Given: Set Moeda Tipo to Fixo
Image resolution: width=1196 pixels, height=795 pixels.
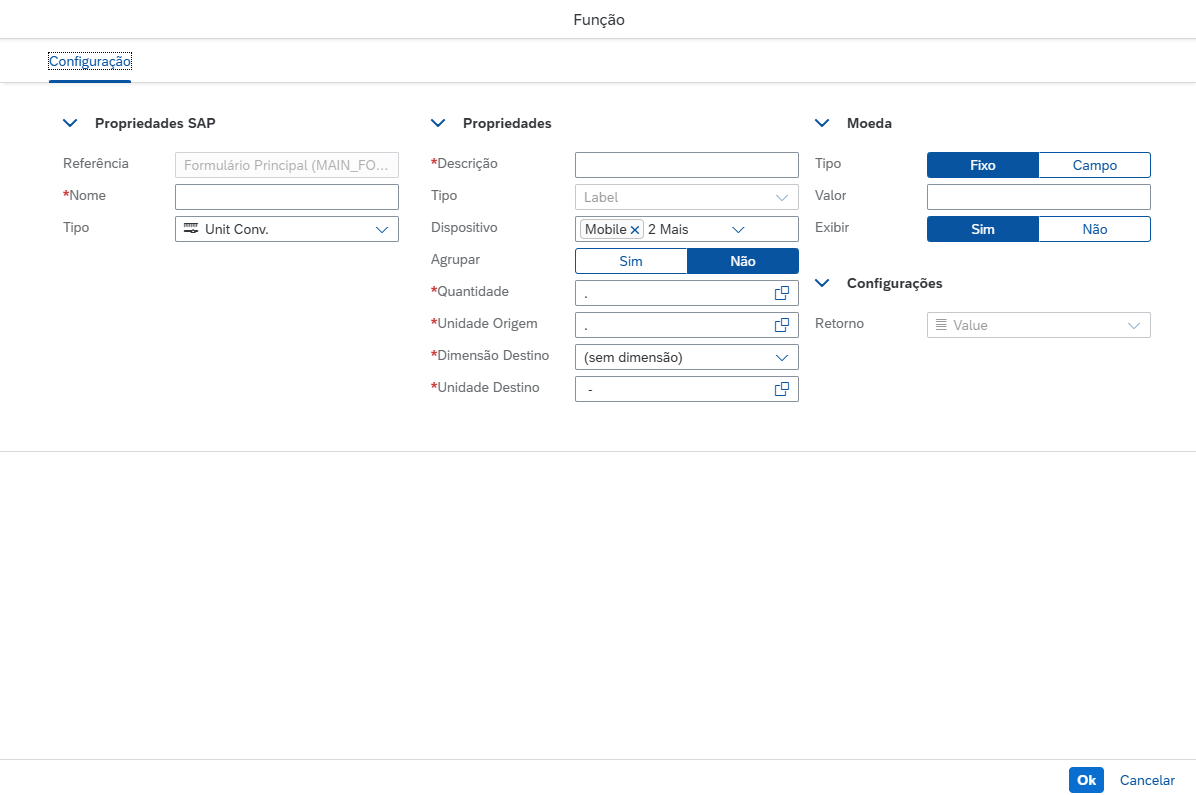Looking at the screenshot, I should coord(982,165).
